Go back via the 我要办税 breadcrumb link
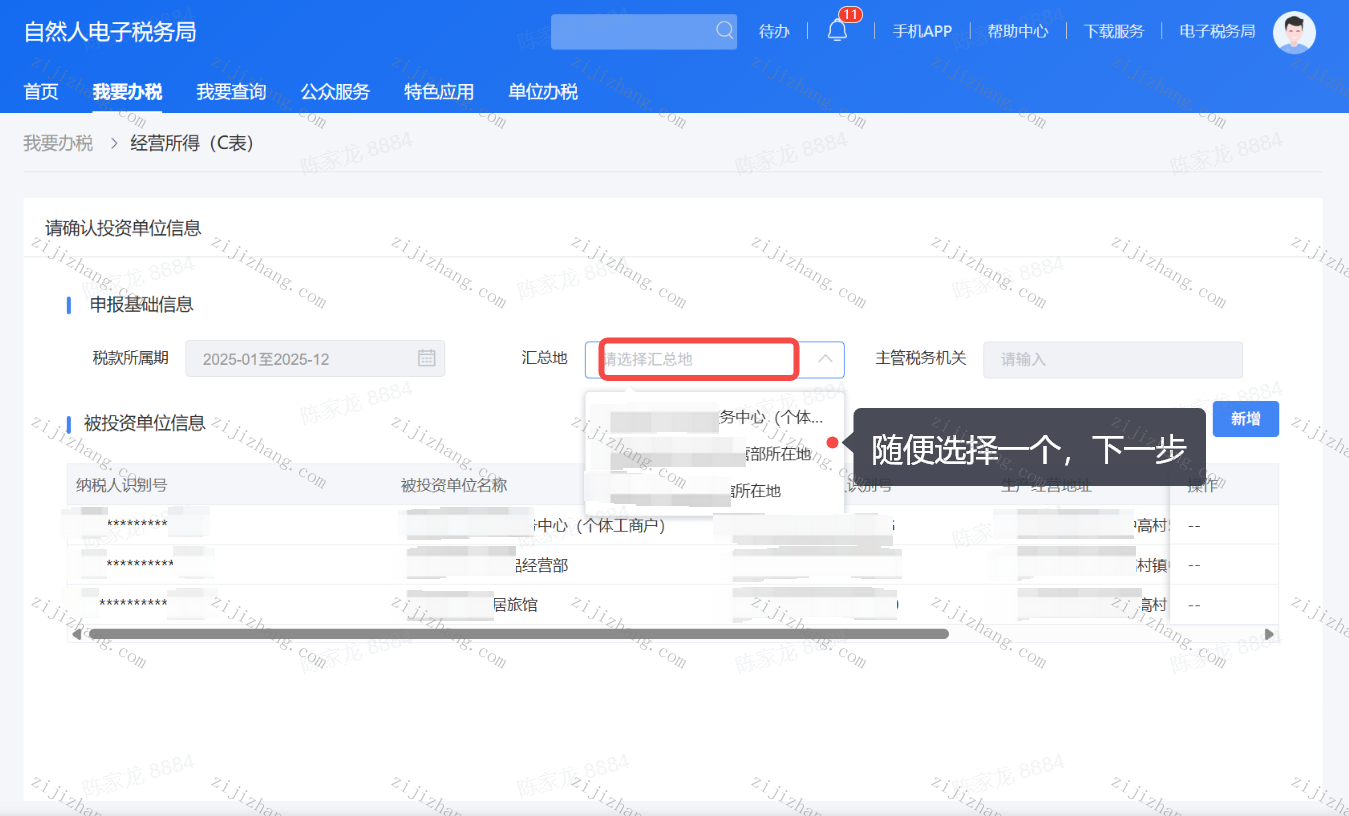Viewport: 1349px width, 816px height. point(57,143)
